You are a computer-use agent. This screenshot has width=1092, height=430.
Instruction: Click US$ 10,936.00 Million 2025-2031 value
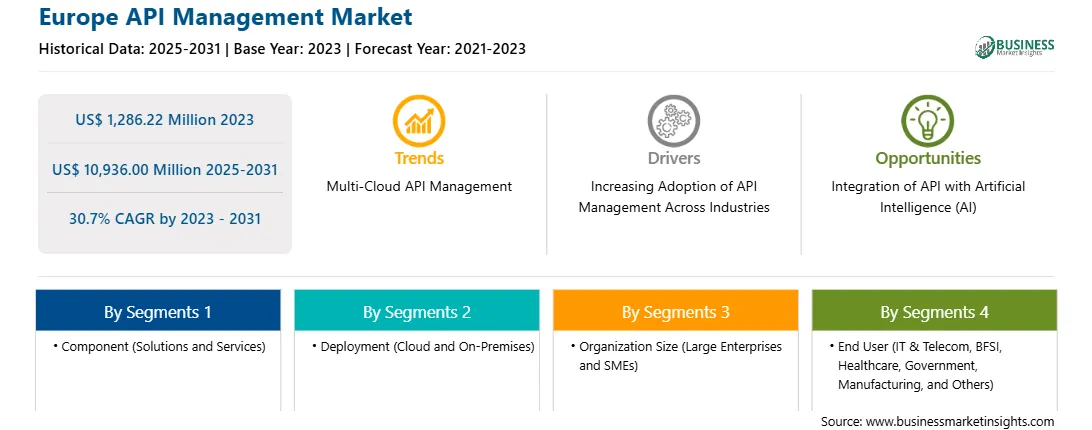(x=164, y=169)
